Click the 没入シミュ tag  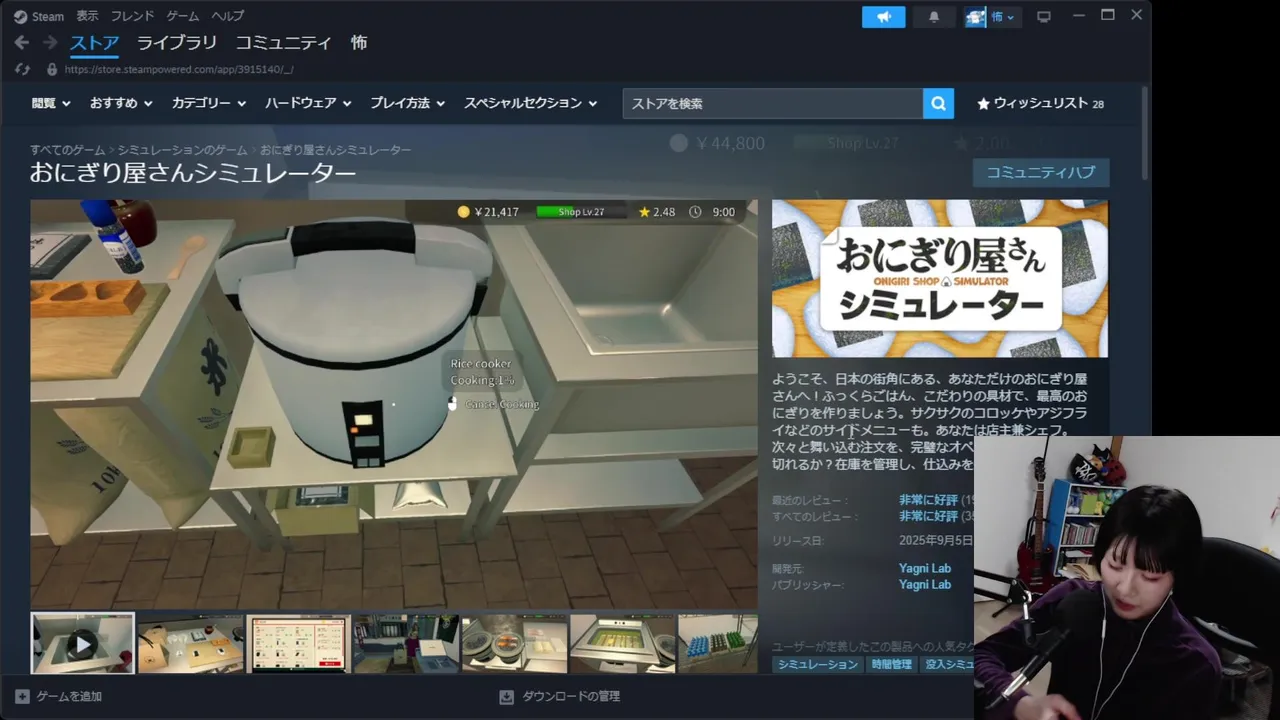point(947,665)
